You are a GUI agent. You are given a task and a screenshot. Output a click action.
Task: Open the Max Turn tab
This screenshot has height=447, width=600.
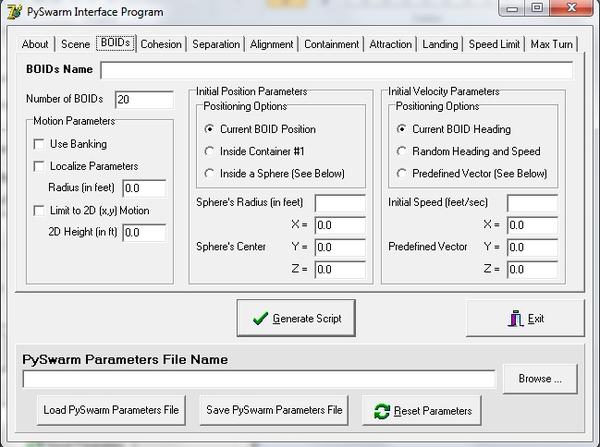(x=551, y=44)
